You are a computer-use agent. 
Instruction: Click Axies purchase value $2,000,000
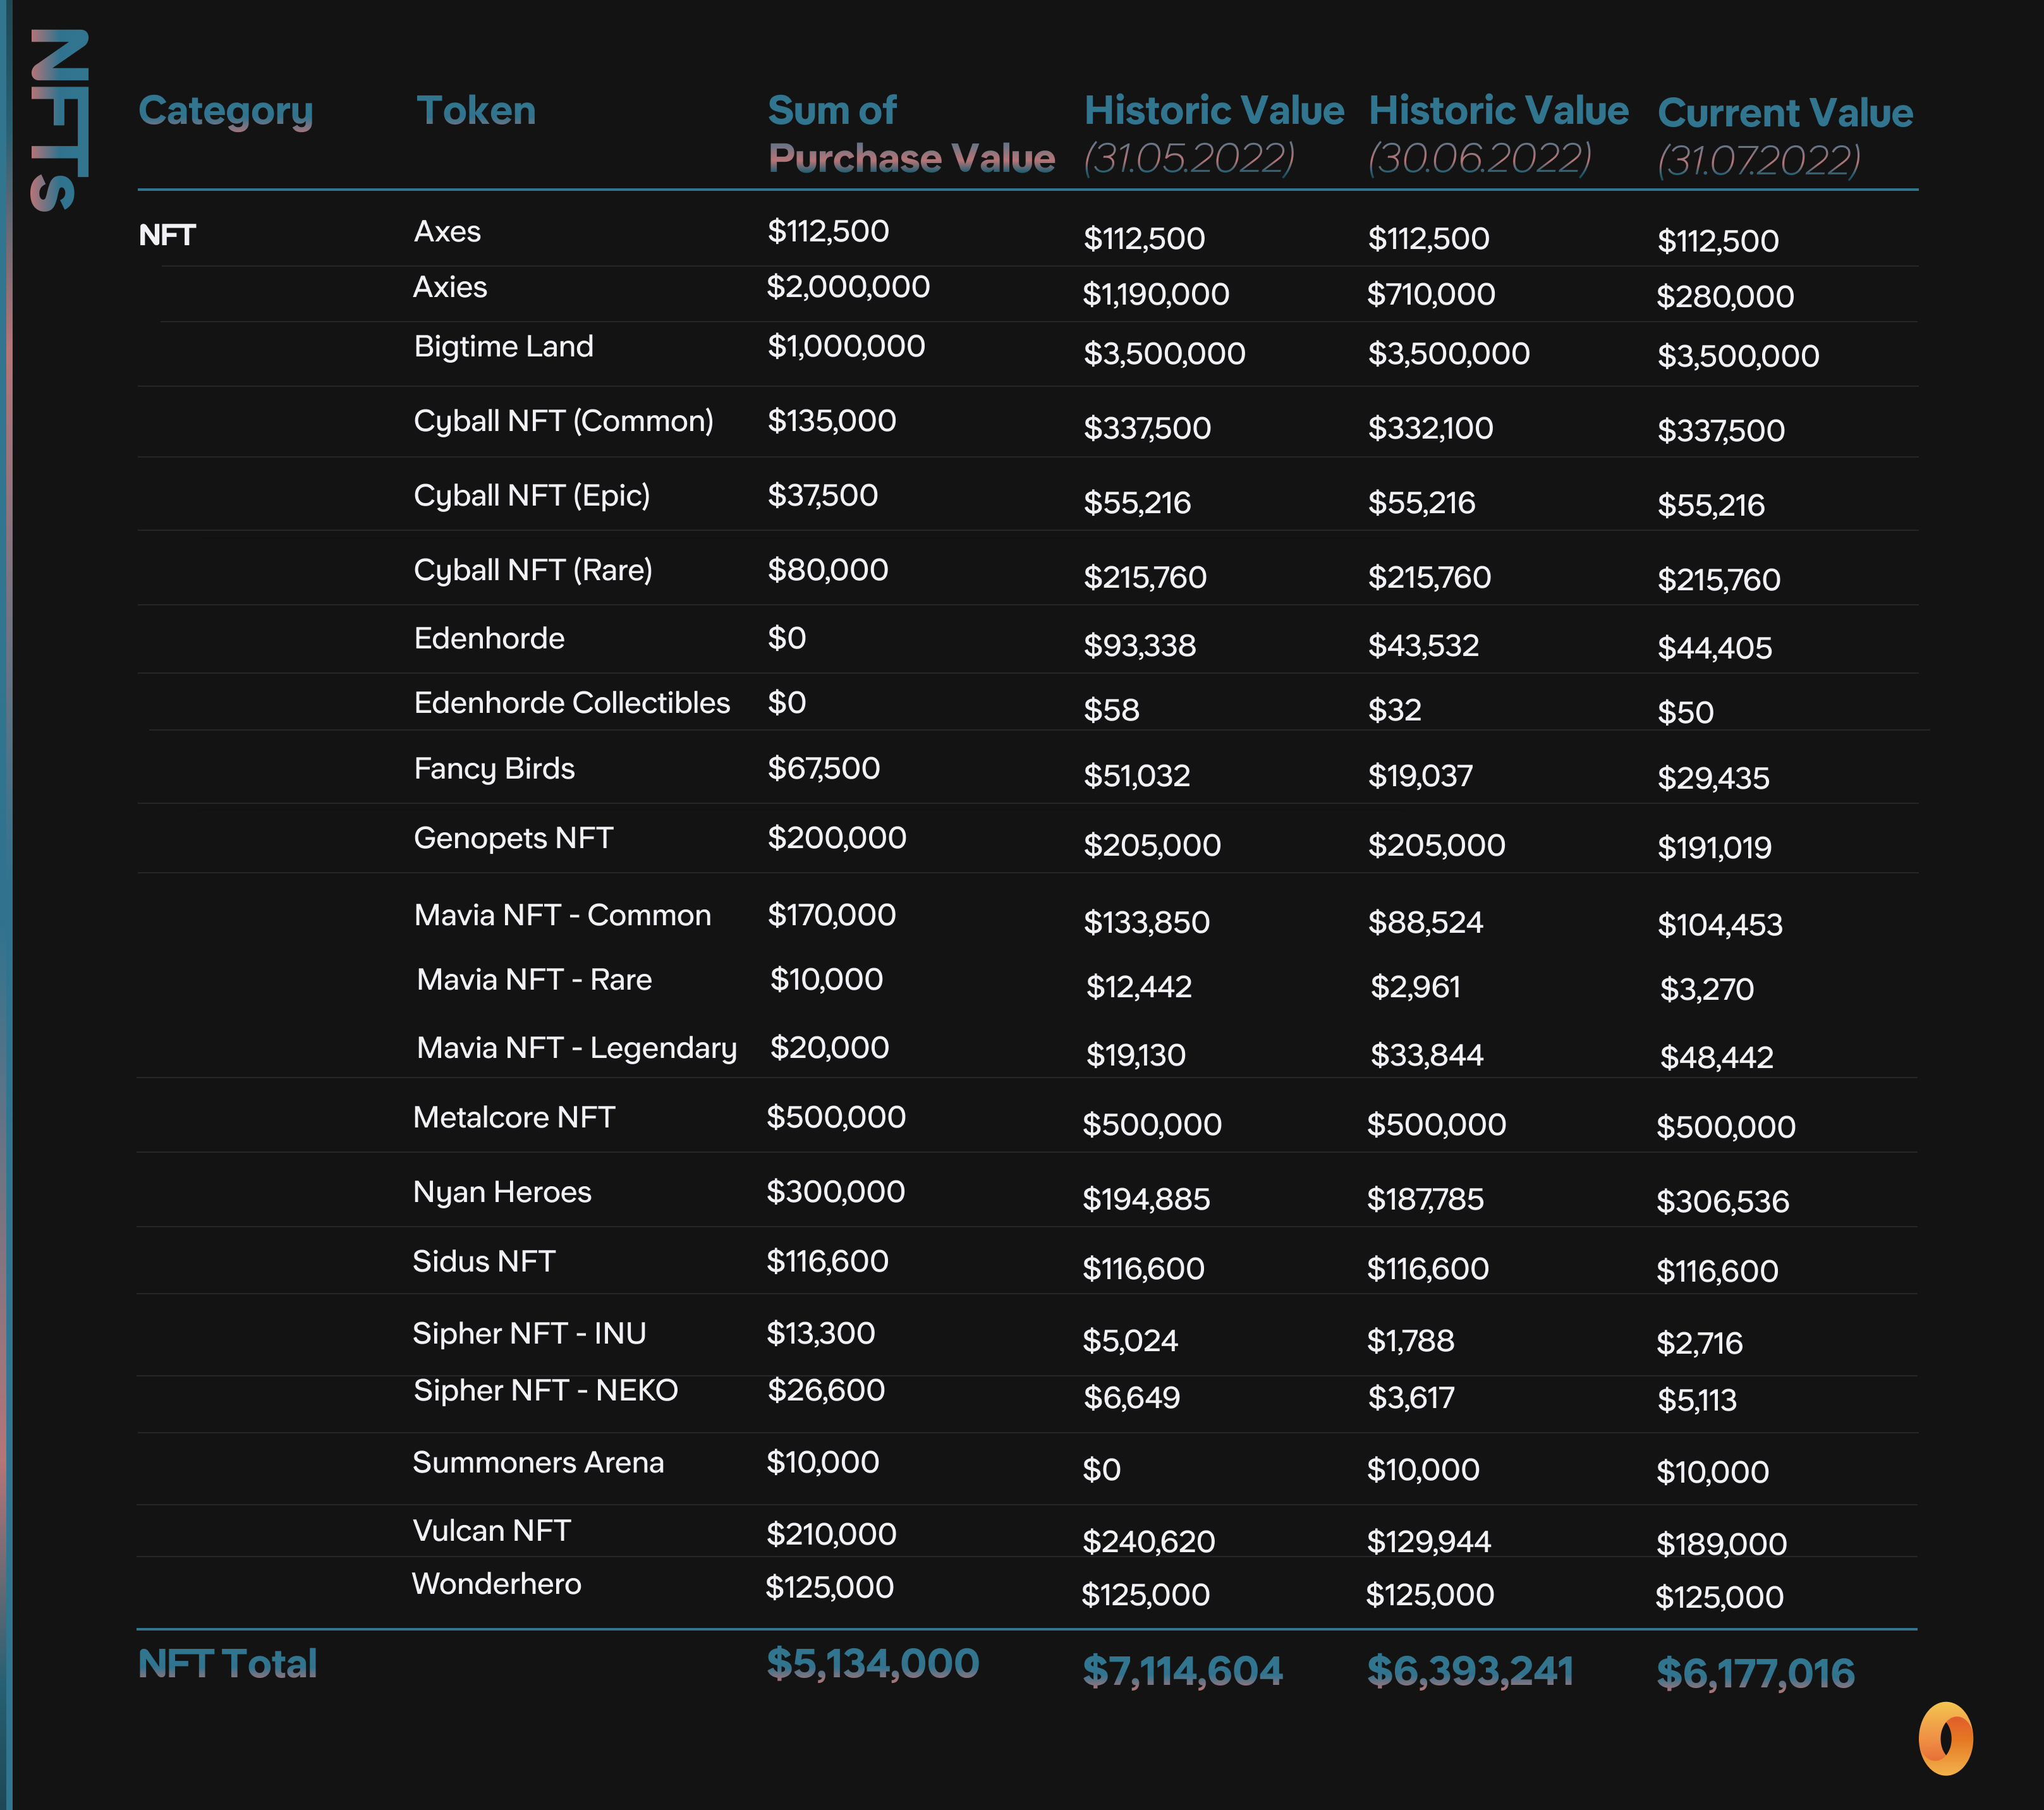848,287
